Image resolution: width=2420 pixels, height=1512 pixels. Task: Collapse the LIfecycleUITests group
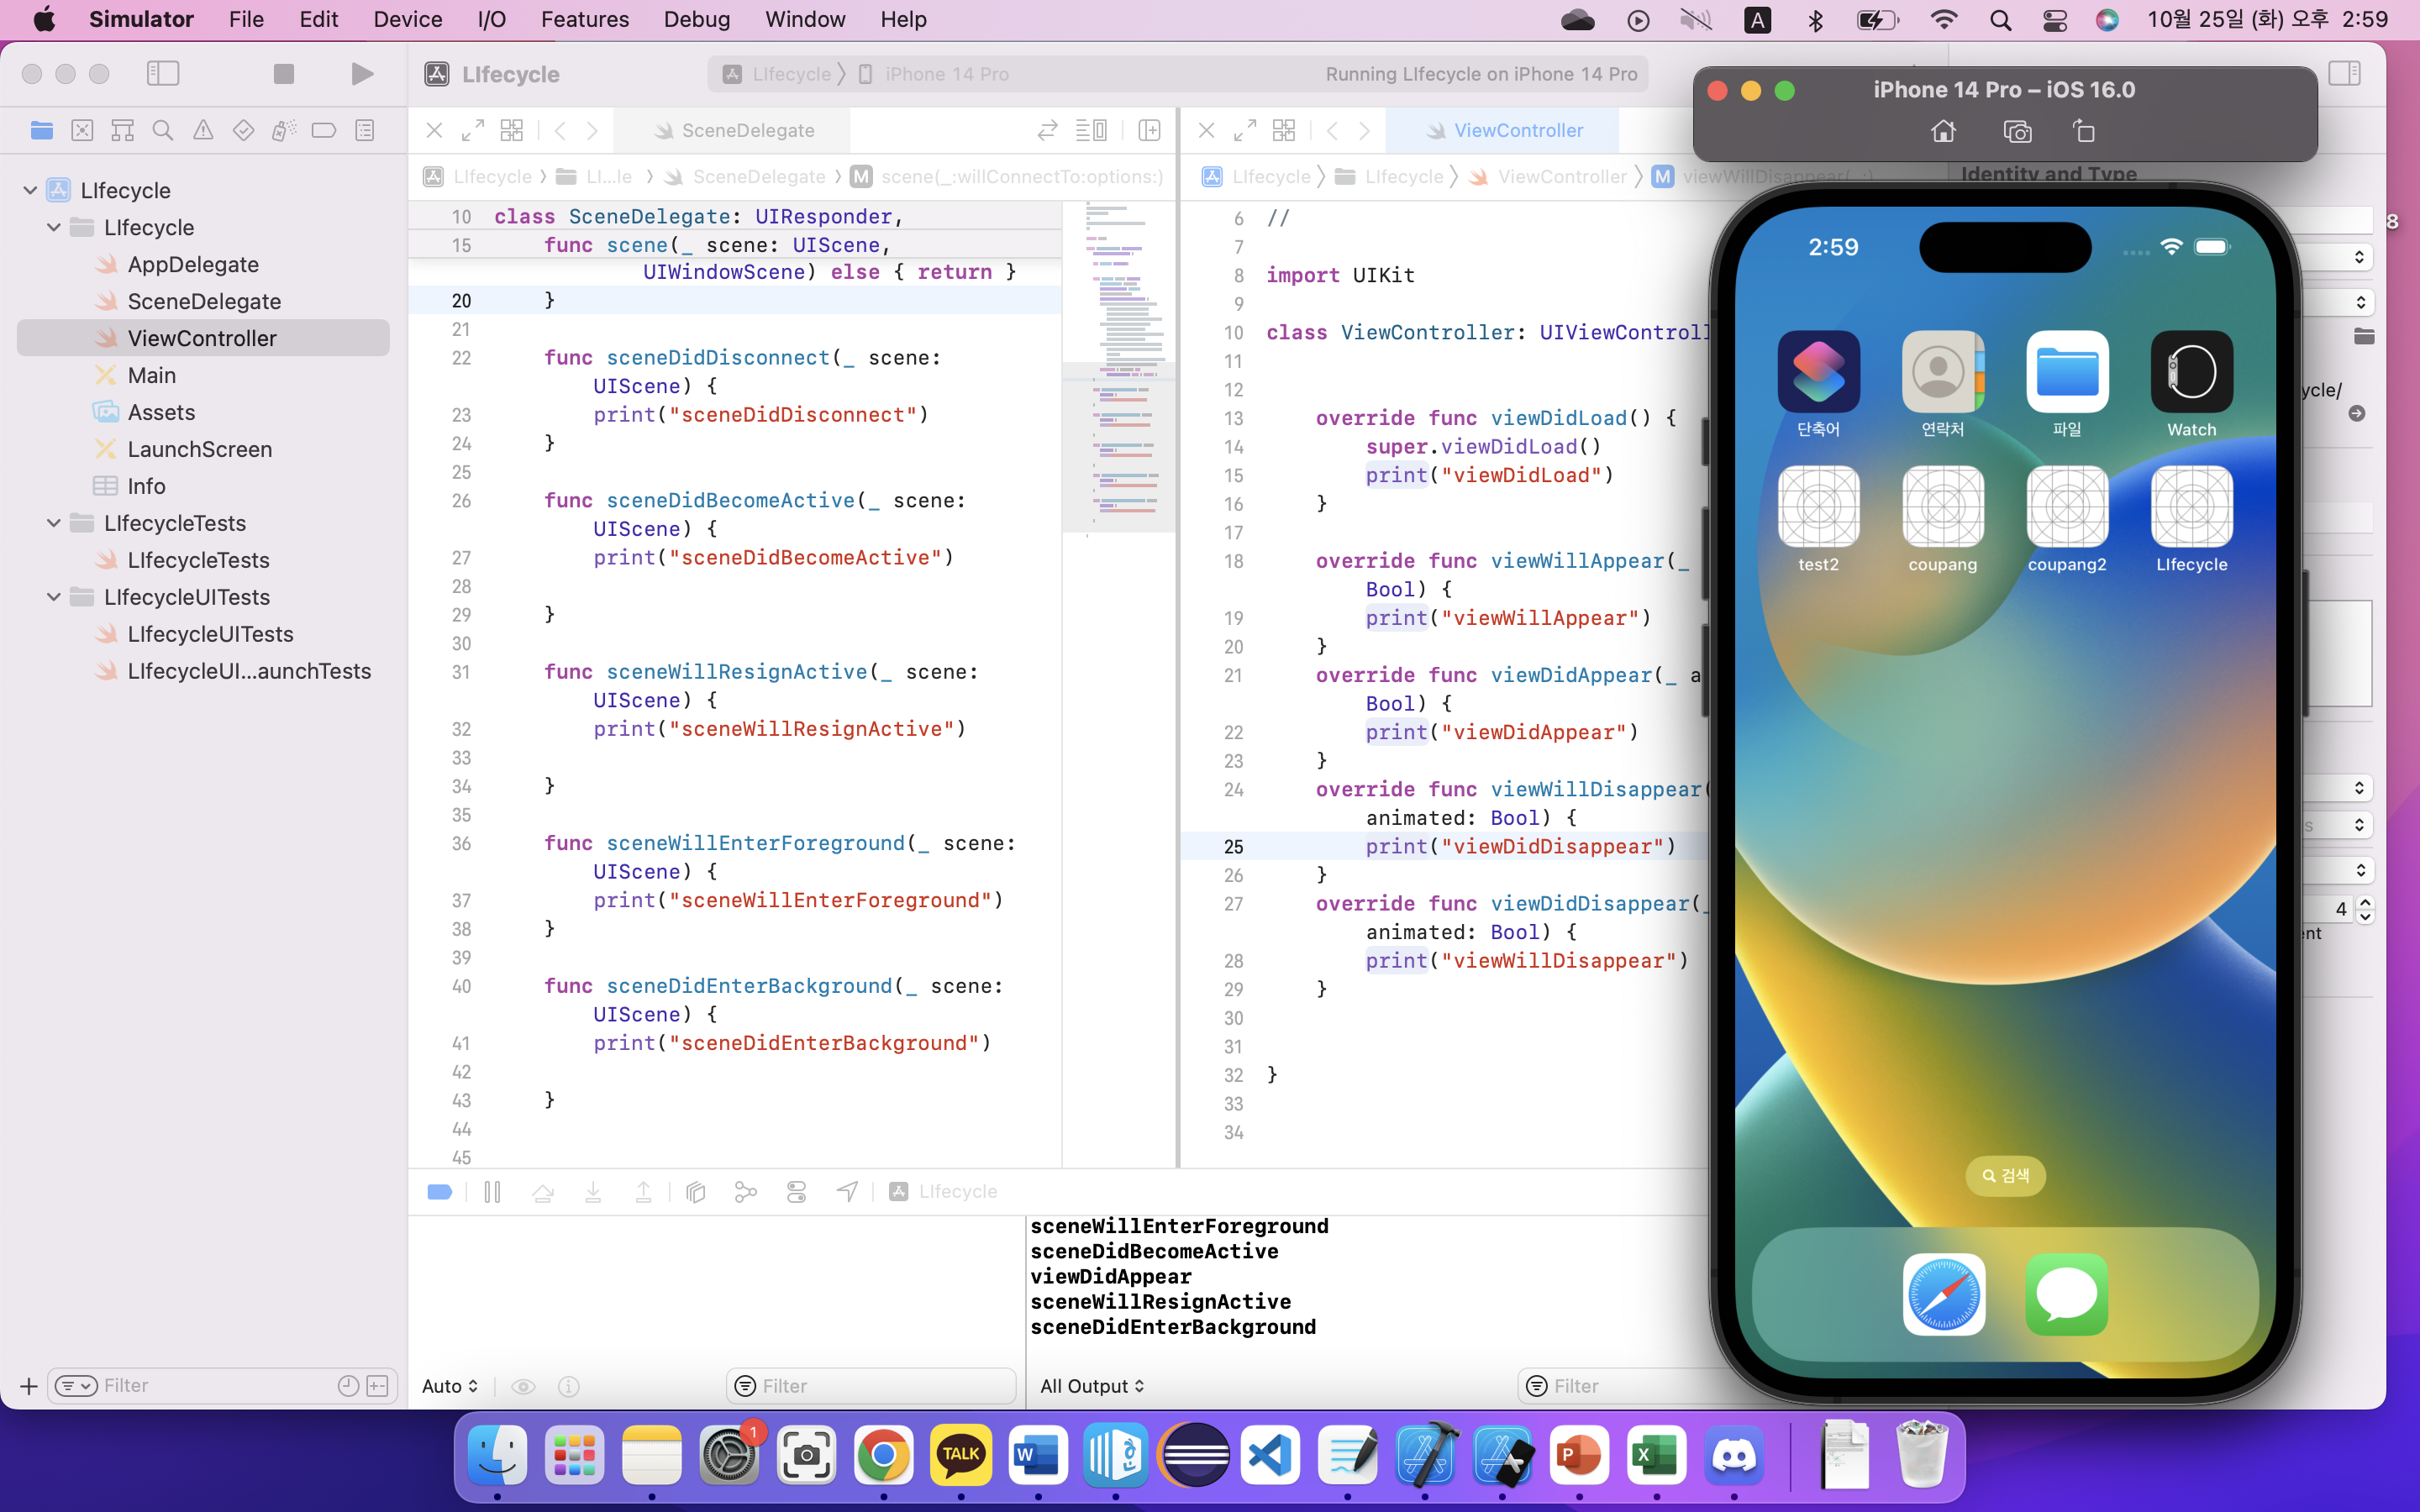click(x=54, y=597)
